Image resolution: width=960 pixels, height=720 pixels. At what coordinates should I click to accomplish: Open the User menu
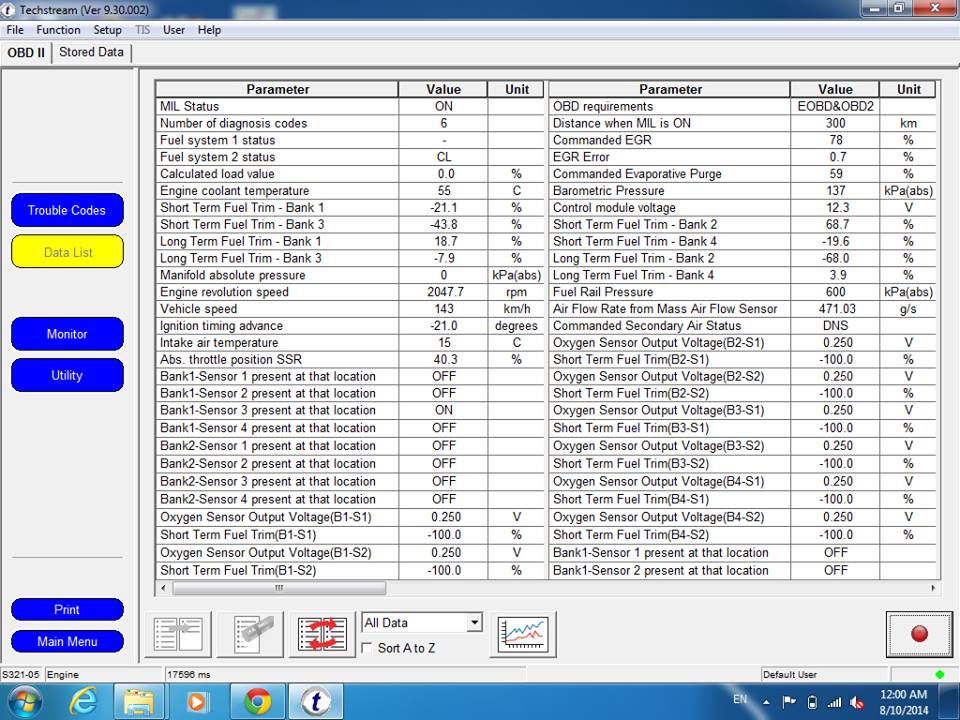point(174,30)
